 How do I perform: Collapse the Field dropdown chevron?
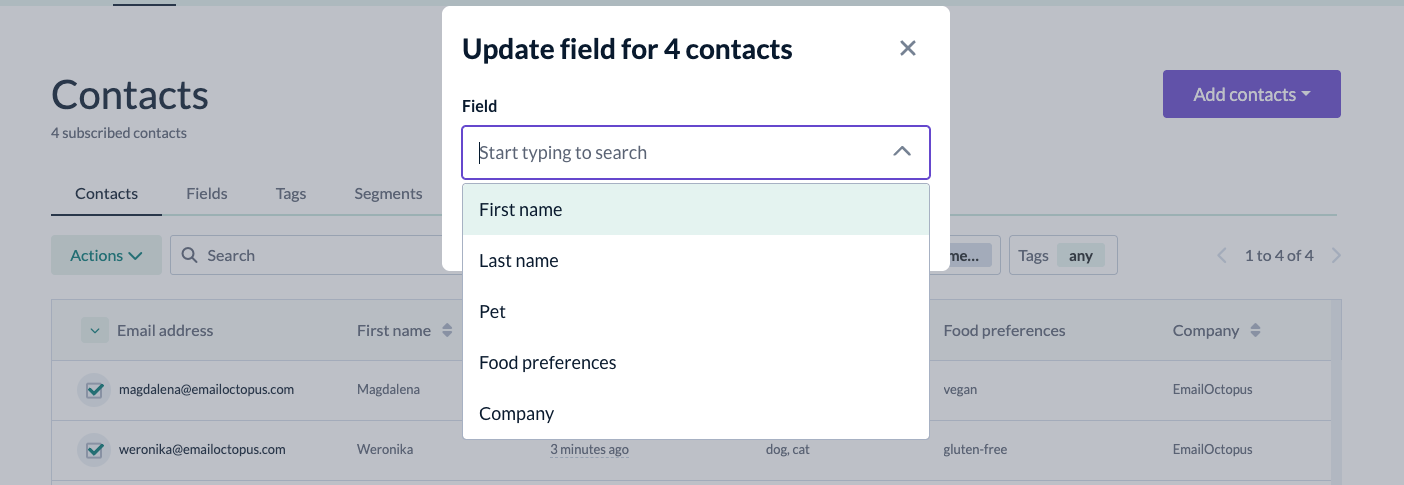pos(902,152)
